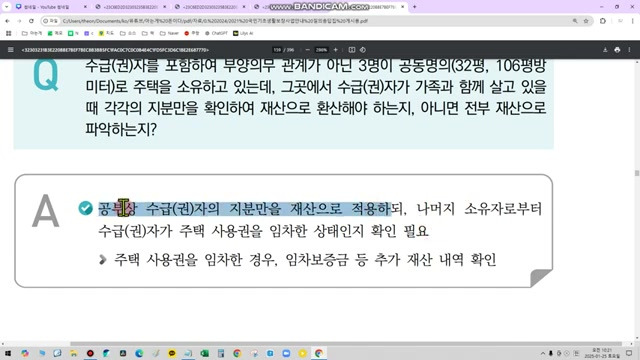Open the PDF viewer sidebar menu
Image resolution: width=640 pixels, height=360 pixels.
point(11,50)
